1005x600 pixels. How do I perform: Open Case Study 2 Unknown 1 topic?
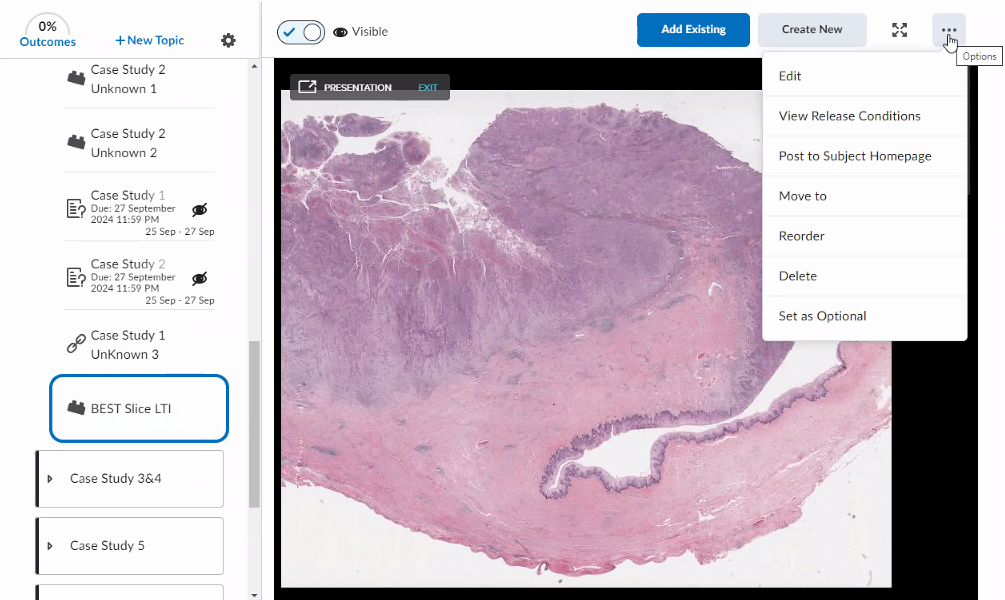(x=128, y=79)
